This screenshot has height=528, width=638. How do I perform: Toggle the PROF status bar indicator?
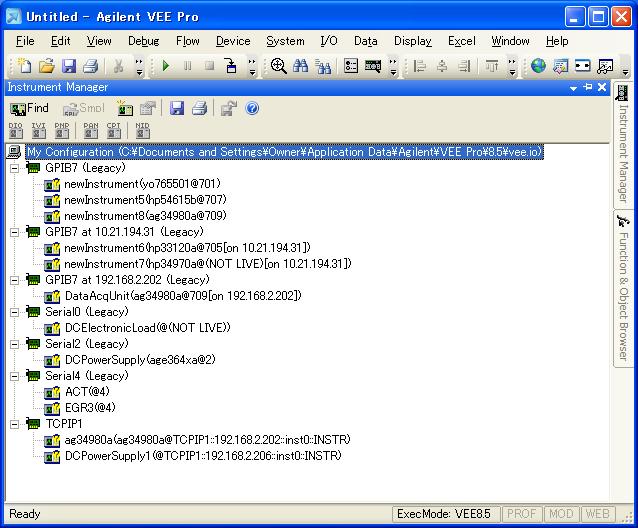522,514
